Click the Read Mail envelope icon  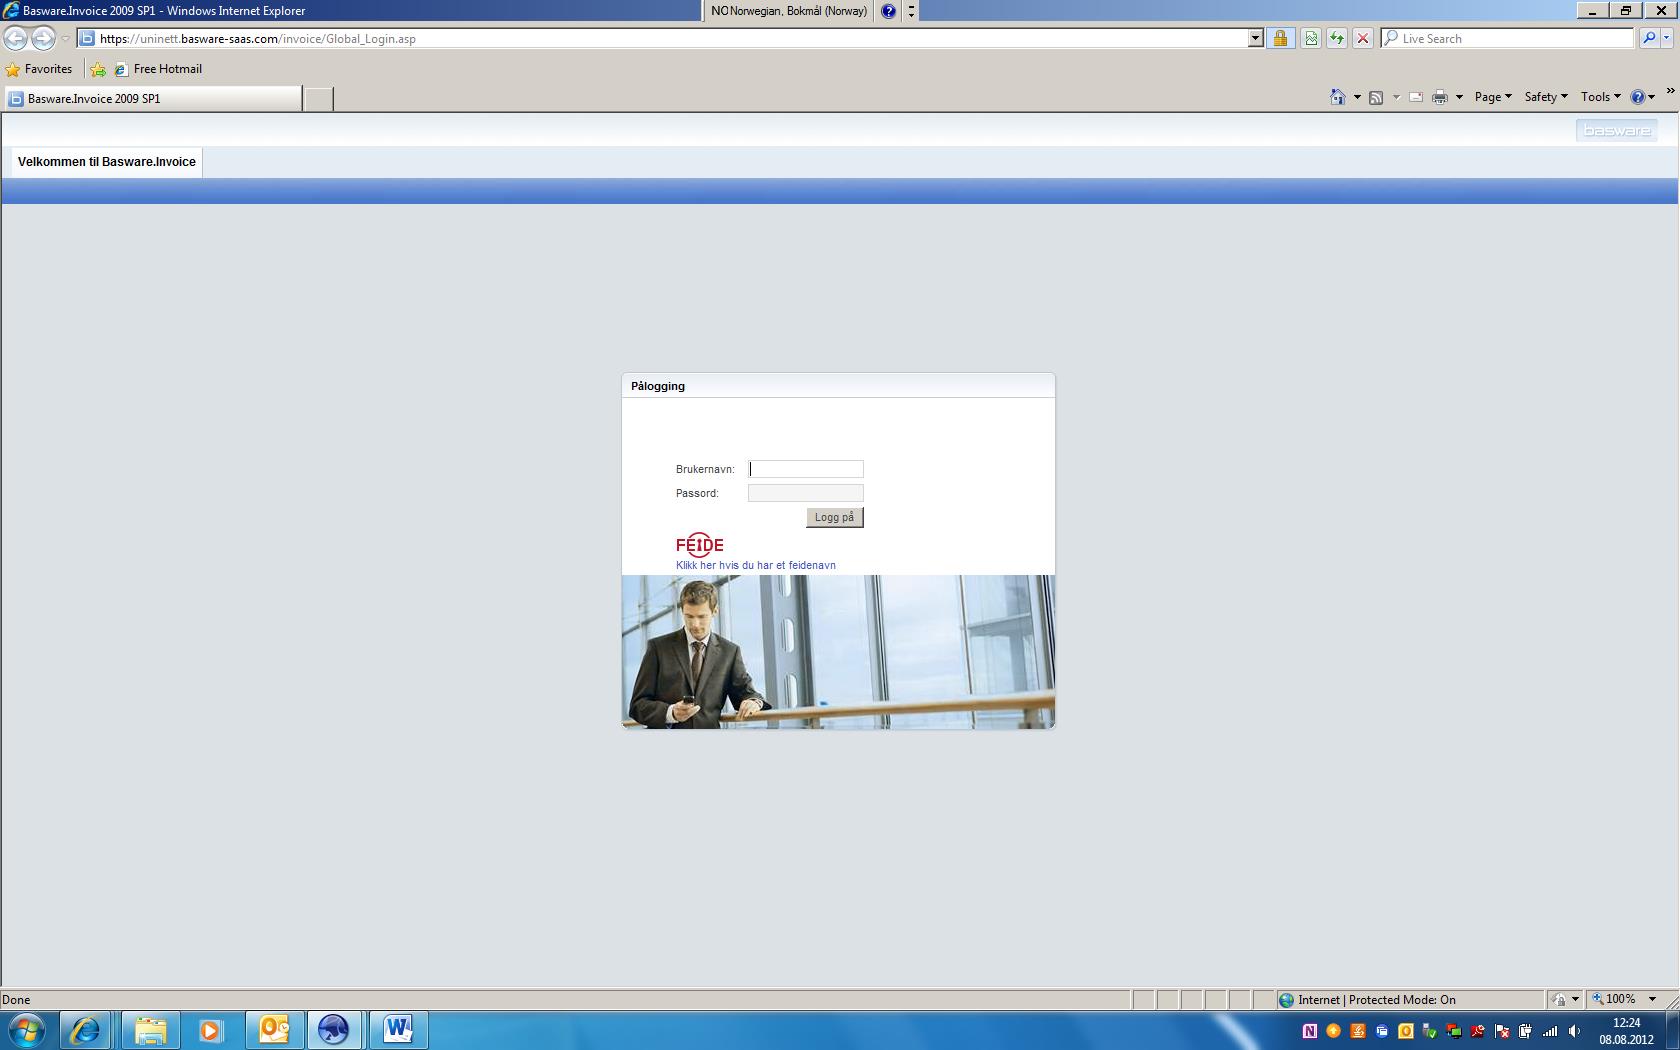tap(1416, 97)
